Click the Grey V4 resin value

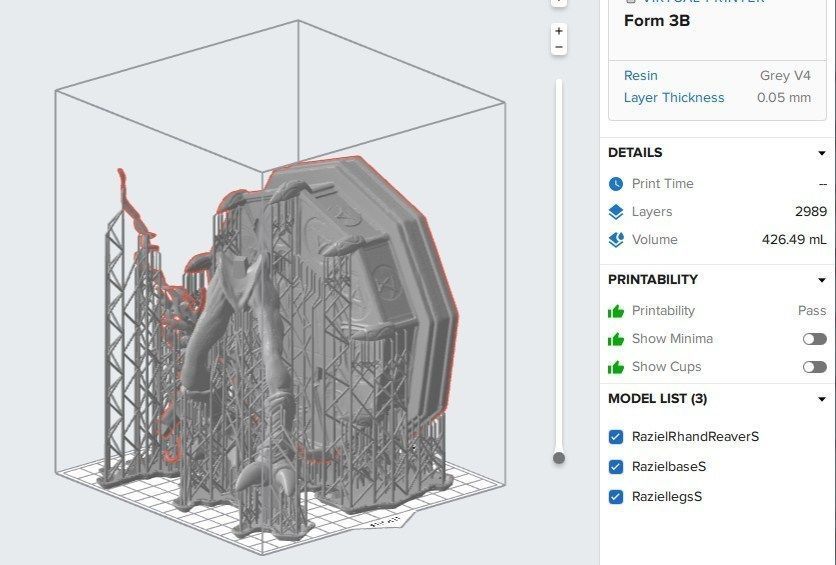(x=785, y=76)
